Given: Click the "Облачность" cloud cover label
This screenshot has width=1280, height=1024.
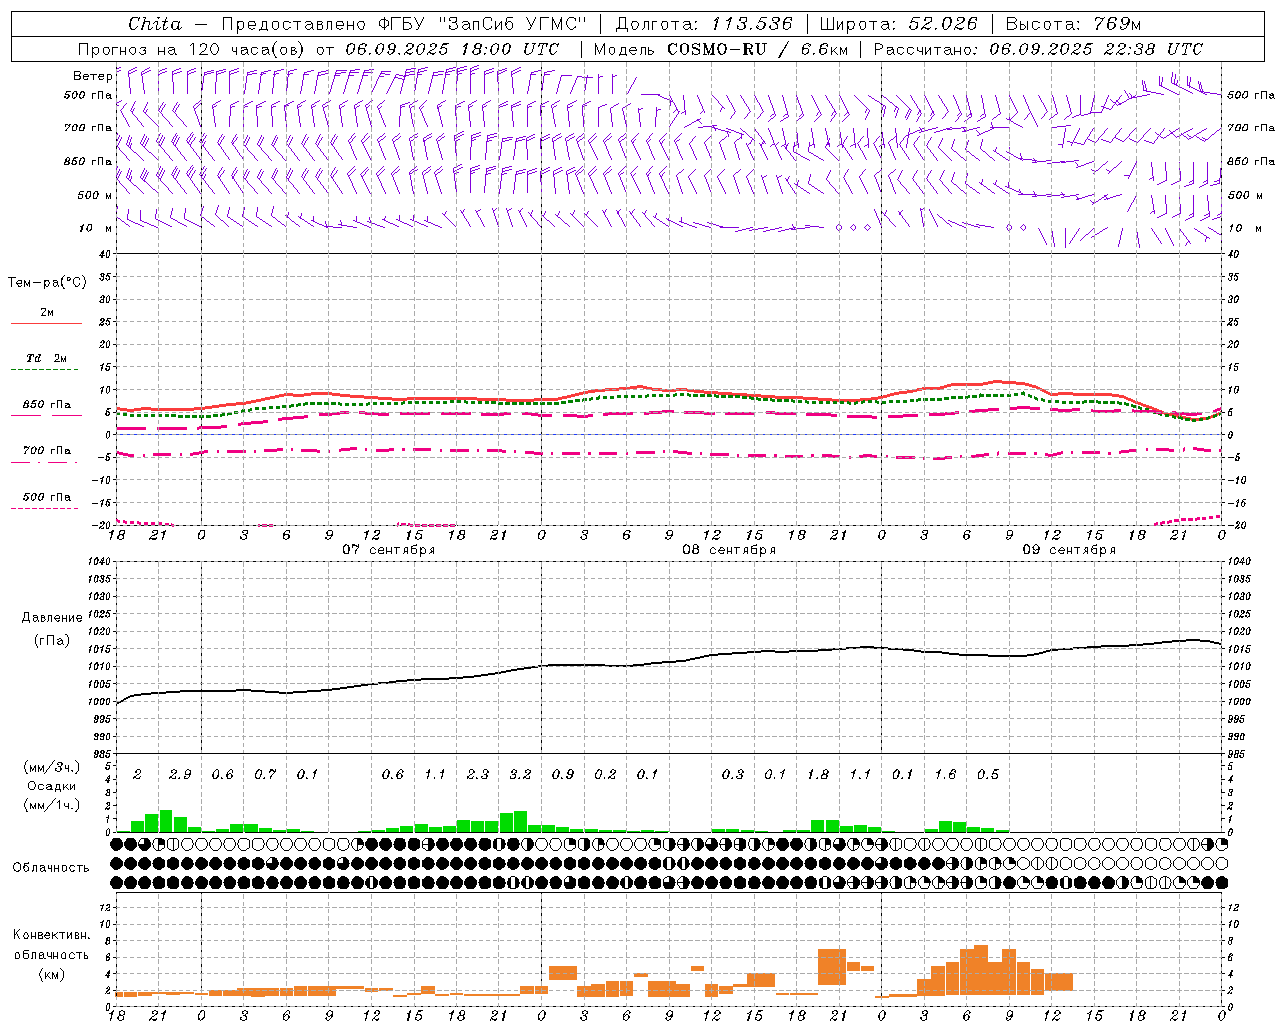Looking at the screenshot, I should 51,868.
